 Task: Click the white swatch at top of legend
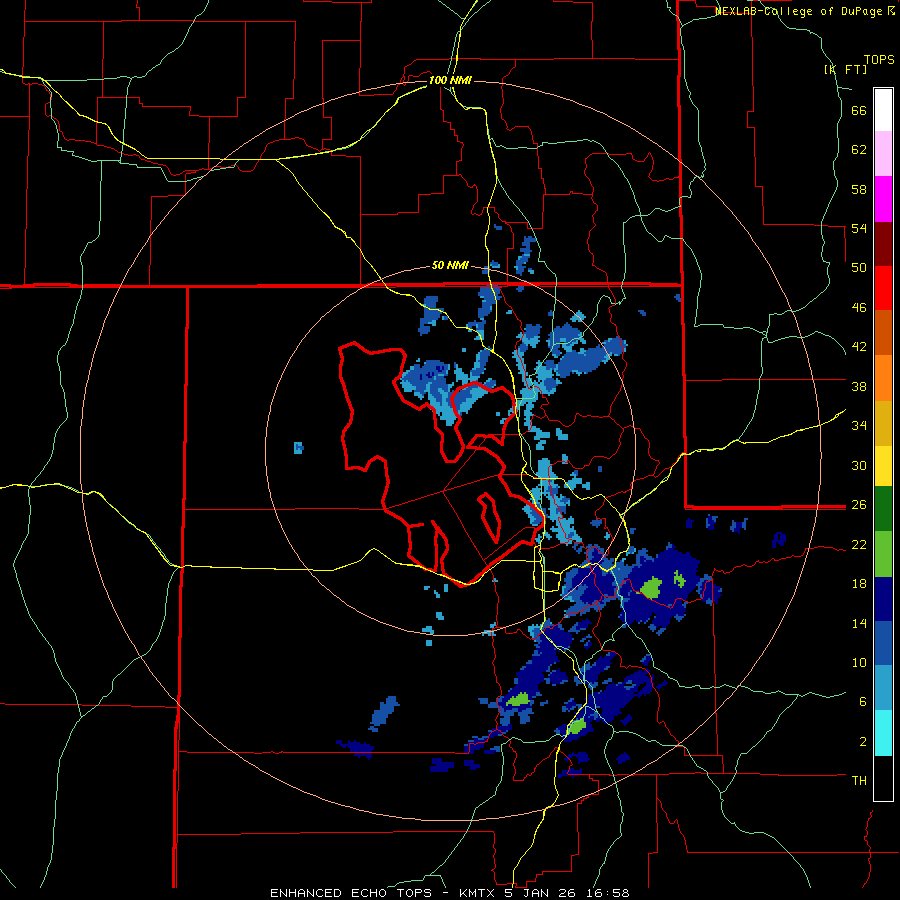point(883,110)
